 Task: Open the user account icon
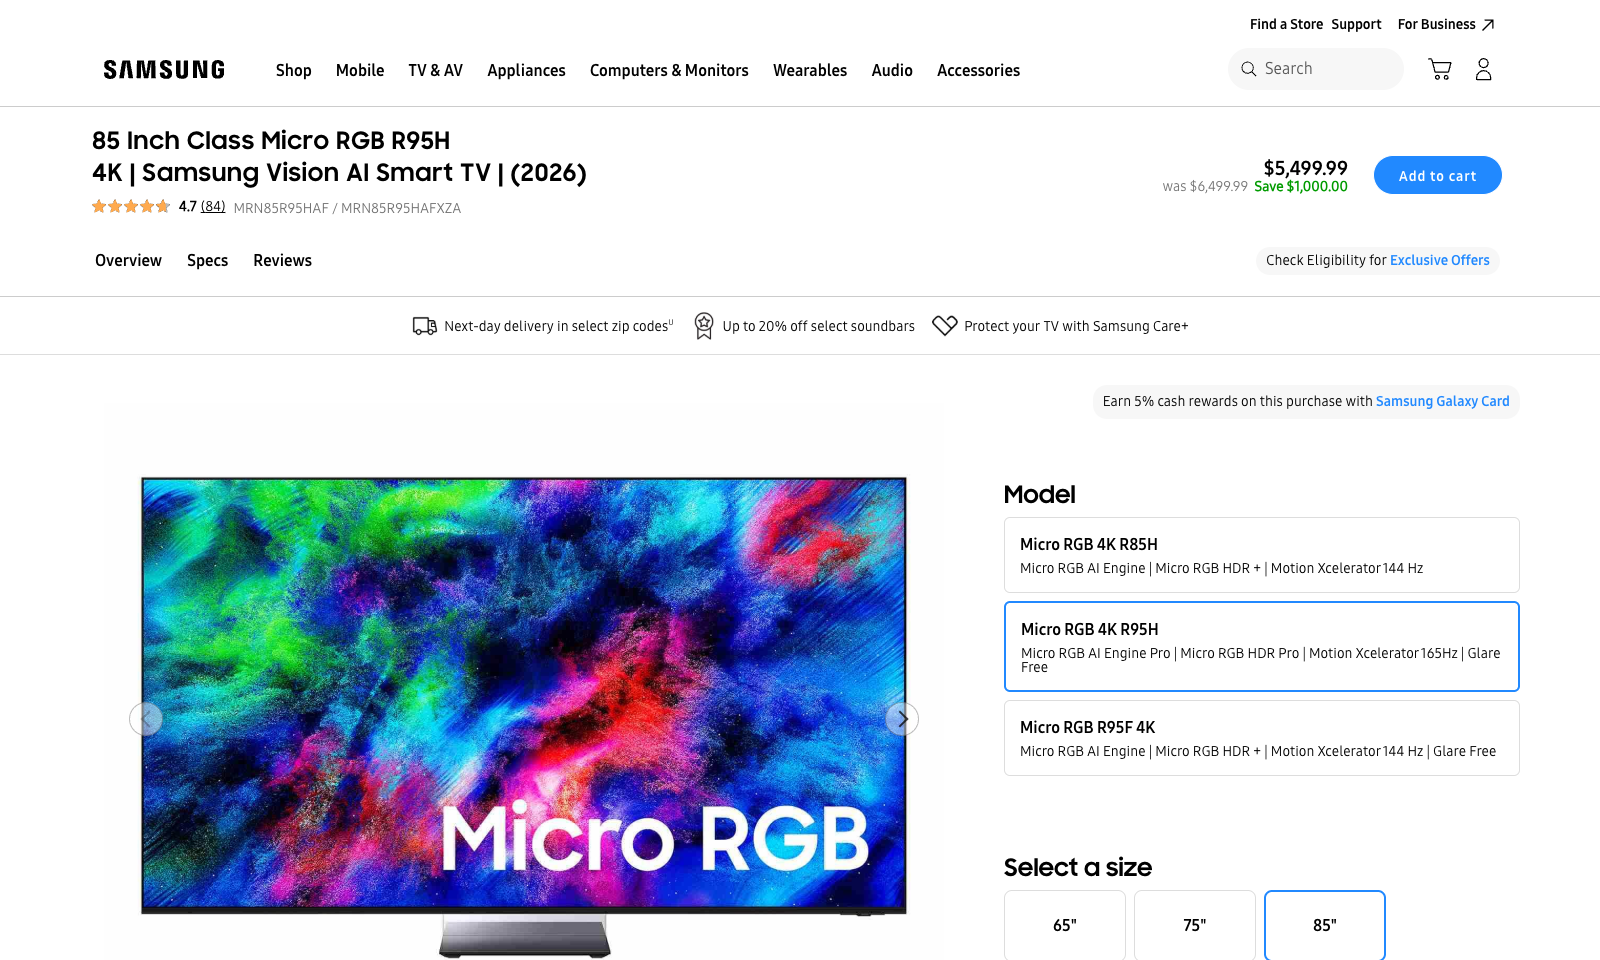click(x=1484, y=69)
